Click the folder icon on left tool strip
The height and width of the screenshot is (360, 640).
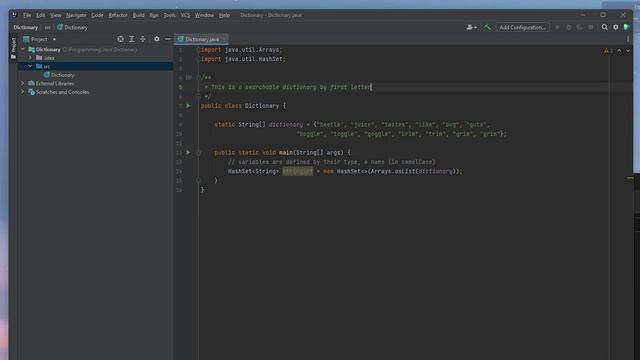click(x=13, y=57)
